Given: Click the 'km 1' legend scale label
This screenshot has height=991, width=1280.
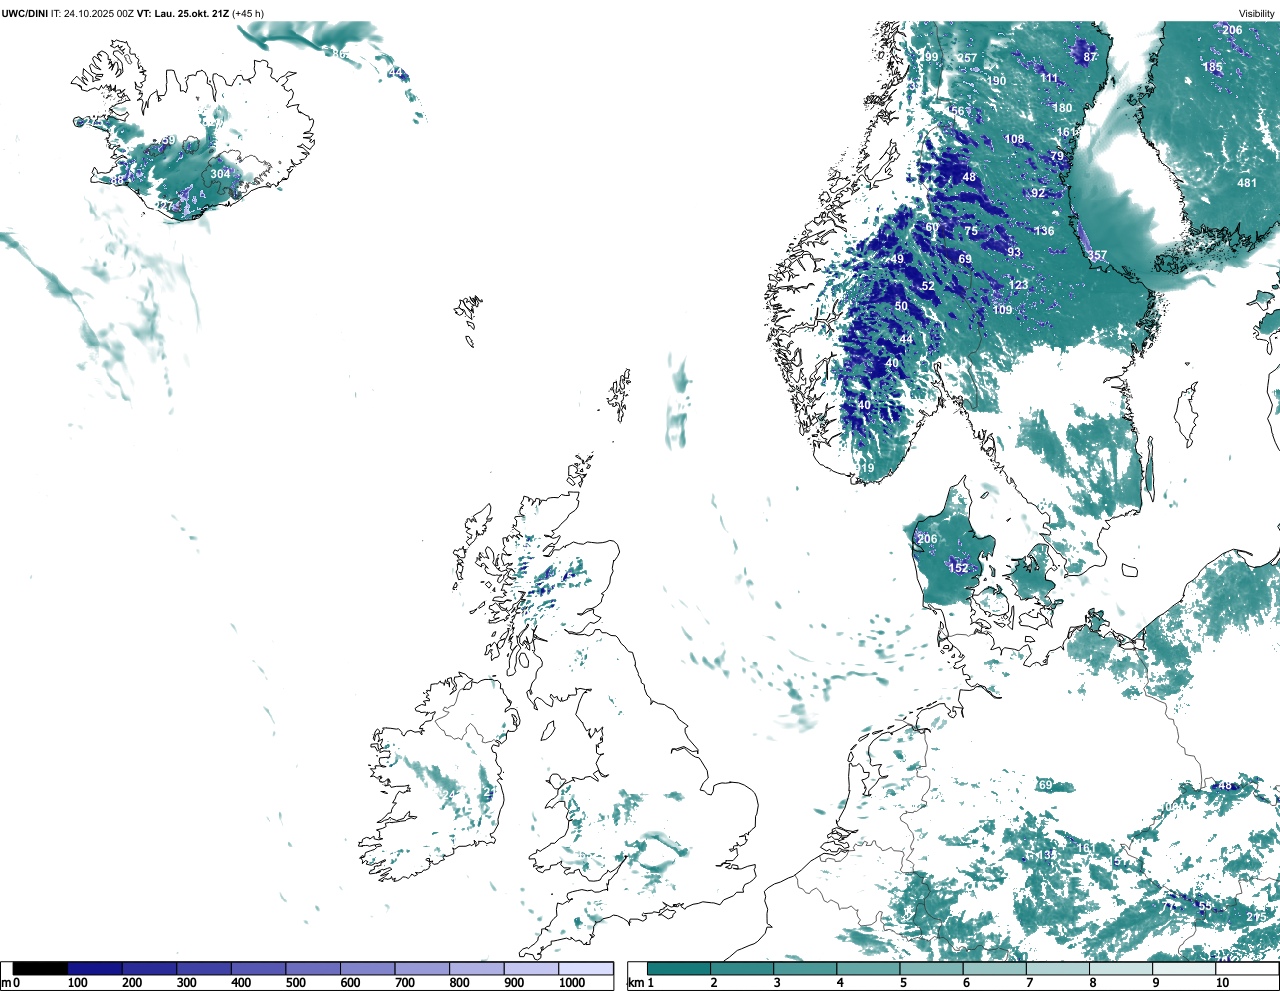Looking at the screenshot, I should point(642,983).
